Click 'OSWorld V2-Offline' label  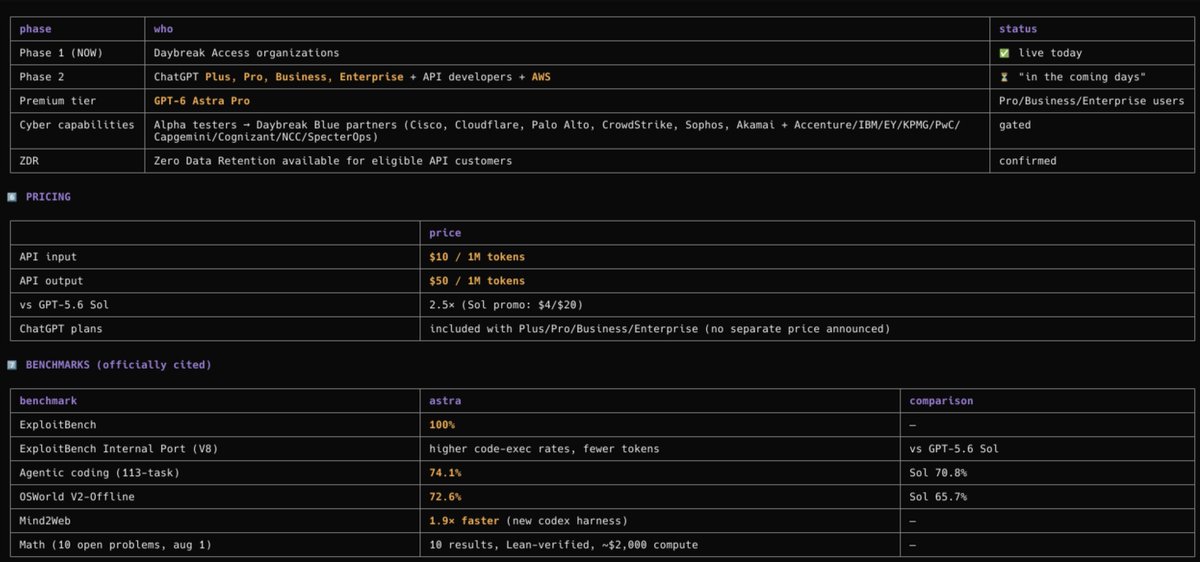click(x=76, y=497)
